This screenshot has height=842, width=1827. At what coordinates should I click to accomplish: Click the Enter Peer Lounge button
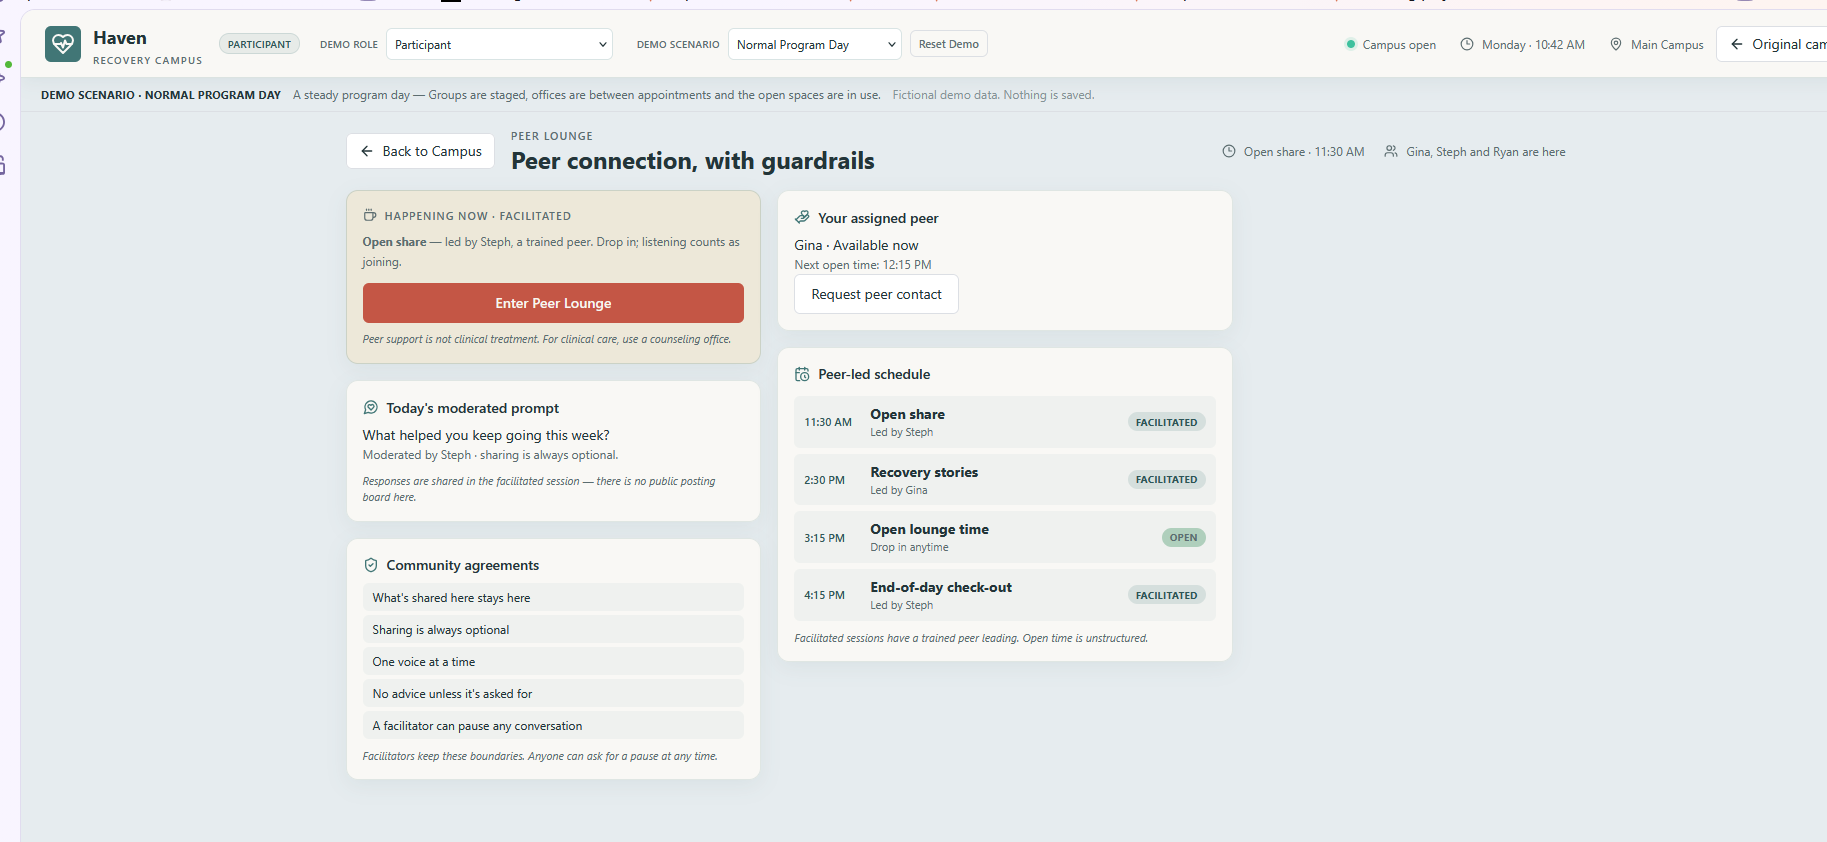553,303
